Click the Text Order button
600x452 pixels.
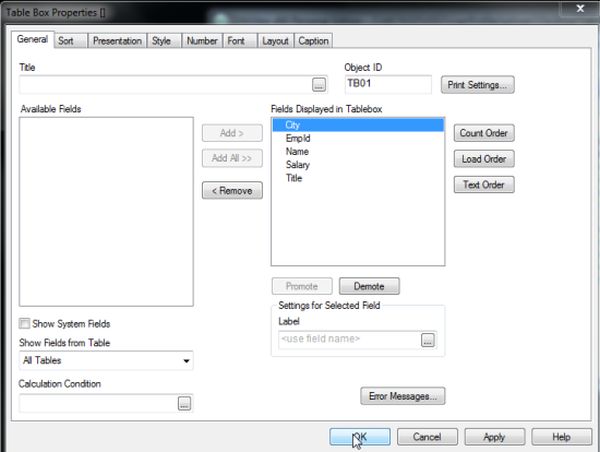click(484, 185)
